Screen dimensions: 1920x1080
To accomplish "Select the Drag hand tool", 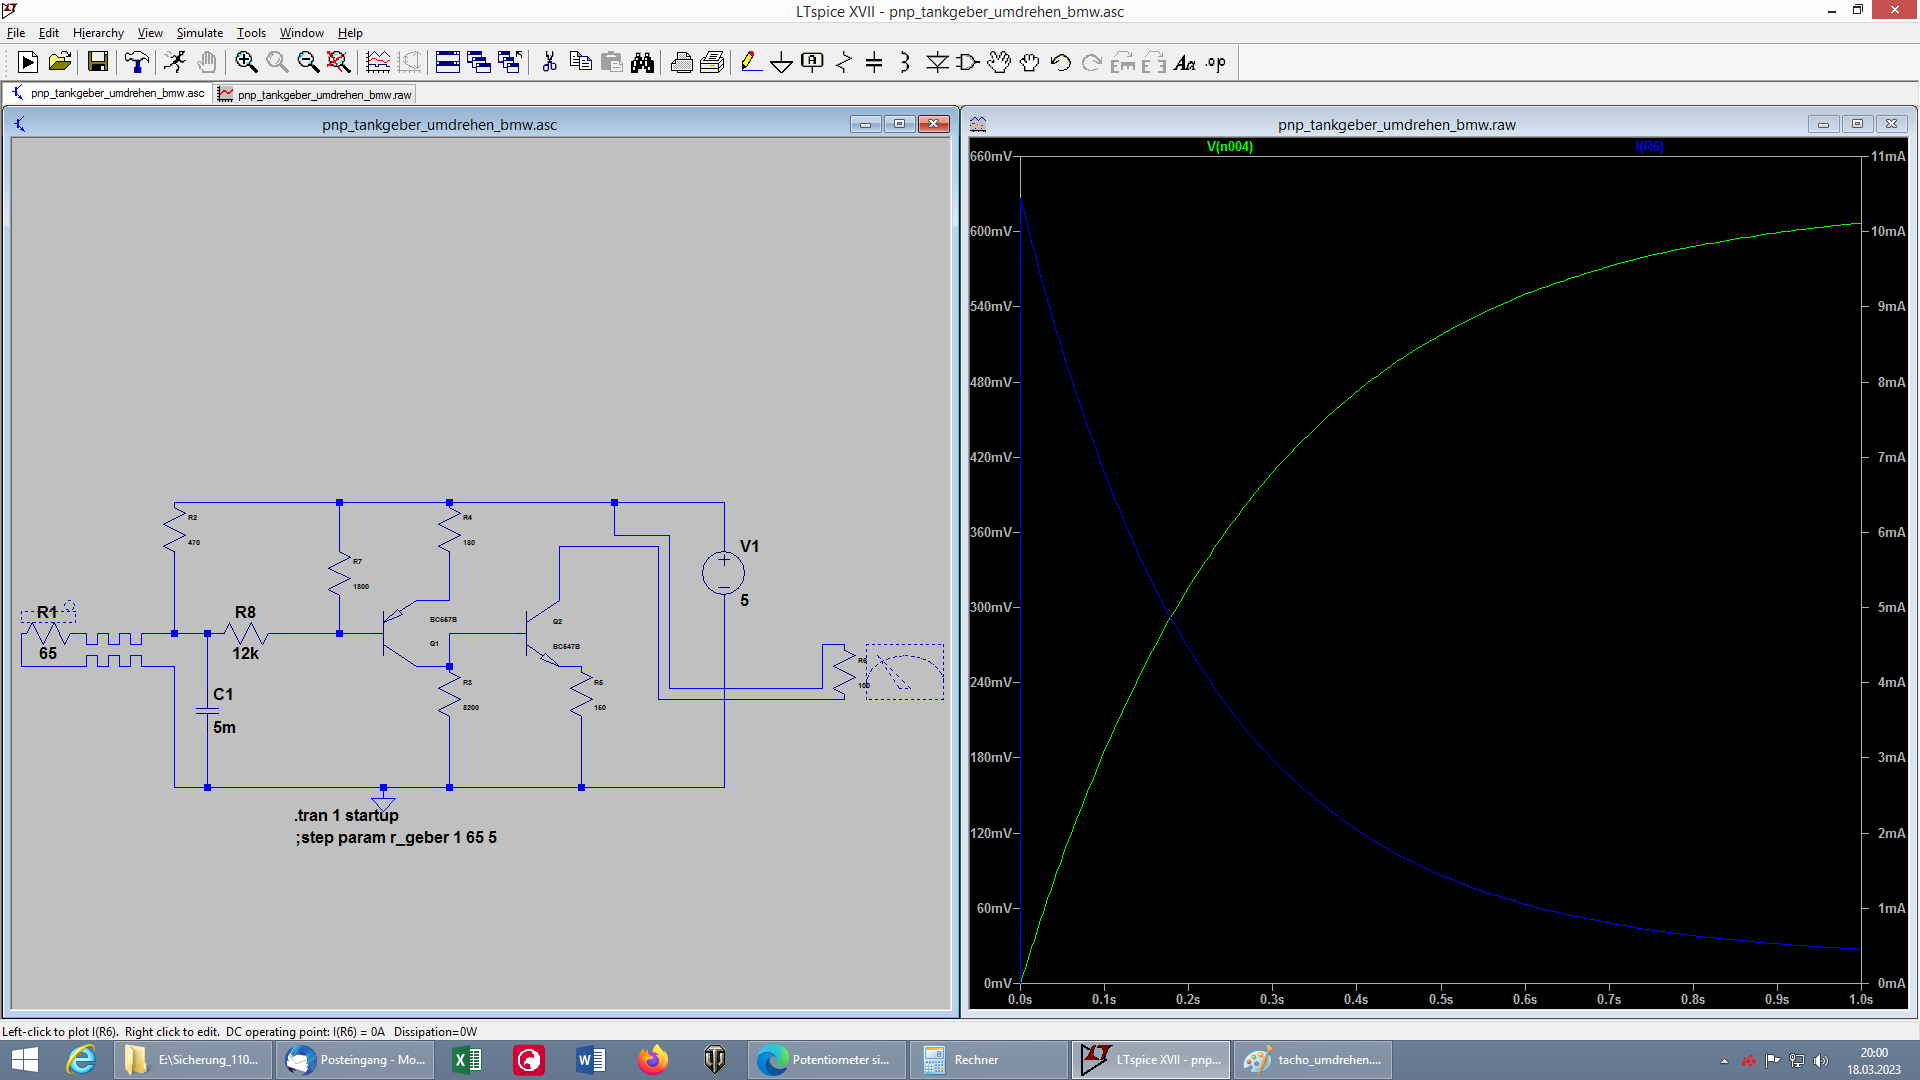I will 1030,63.
